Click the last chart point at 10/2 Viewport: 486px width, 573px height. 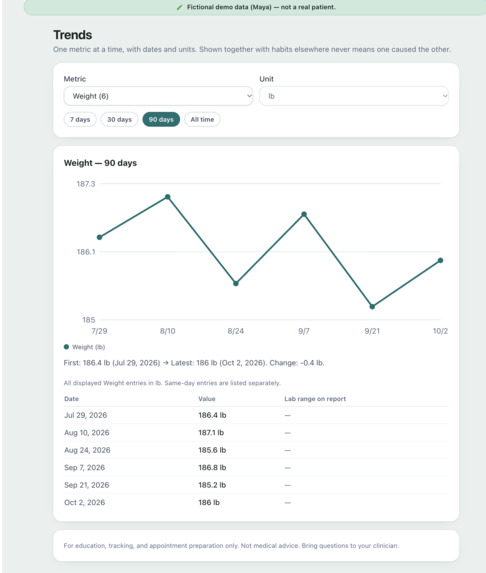tap(440, 260)
